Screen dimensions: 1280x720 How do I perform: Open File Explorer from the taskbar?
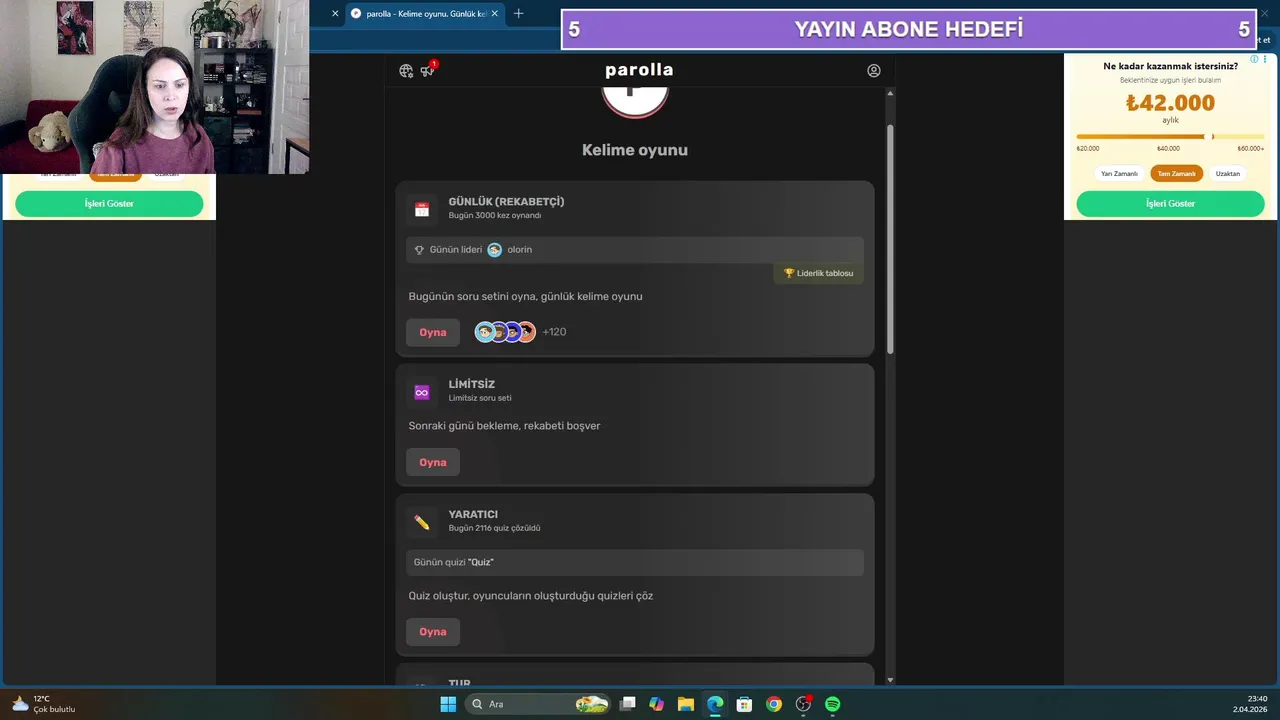coord(686,704)
